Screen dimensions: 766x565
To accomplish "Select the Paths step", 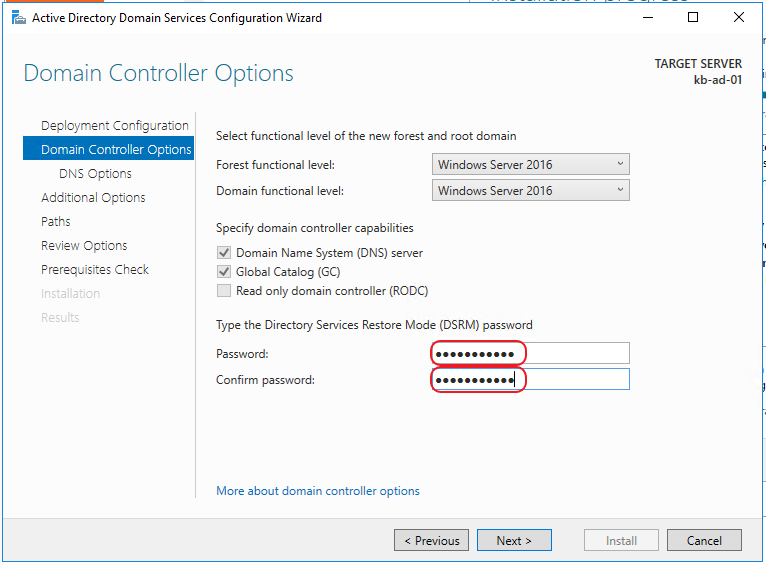I will point(56,221).
